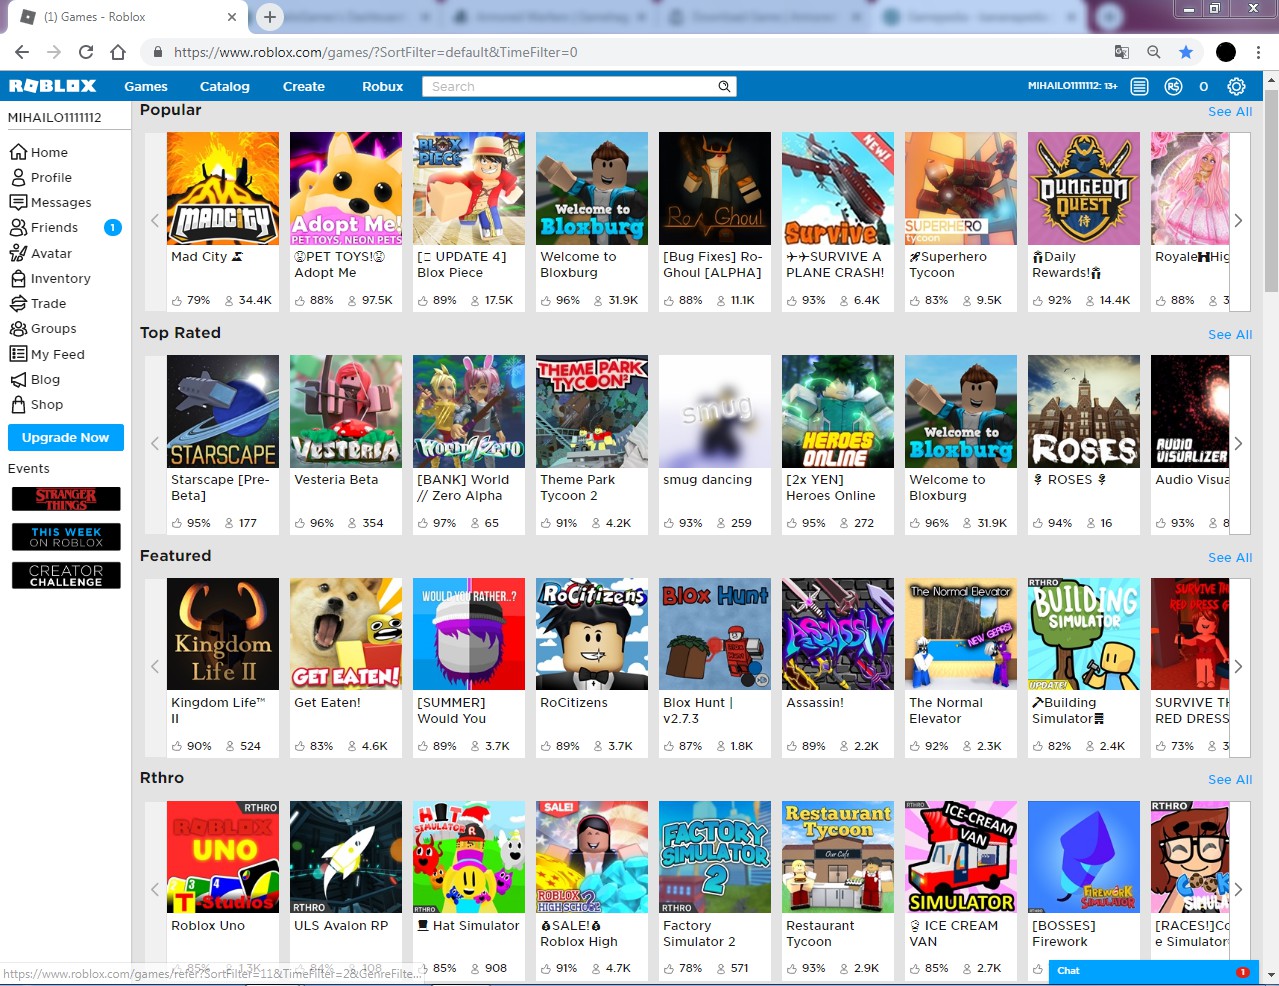1279x986 pixels.
Task: Open the notifications stream icon
Action: pos(1139,87)
